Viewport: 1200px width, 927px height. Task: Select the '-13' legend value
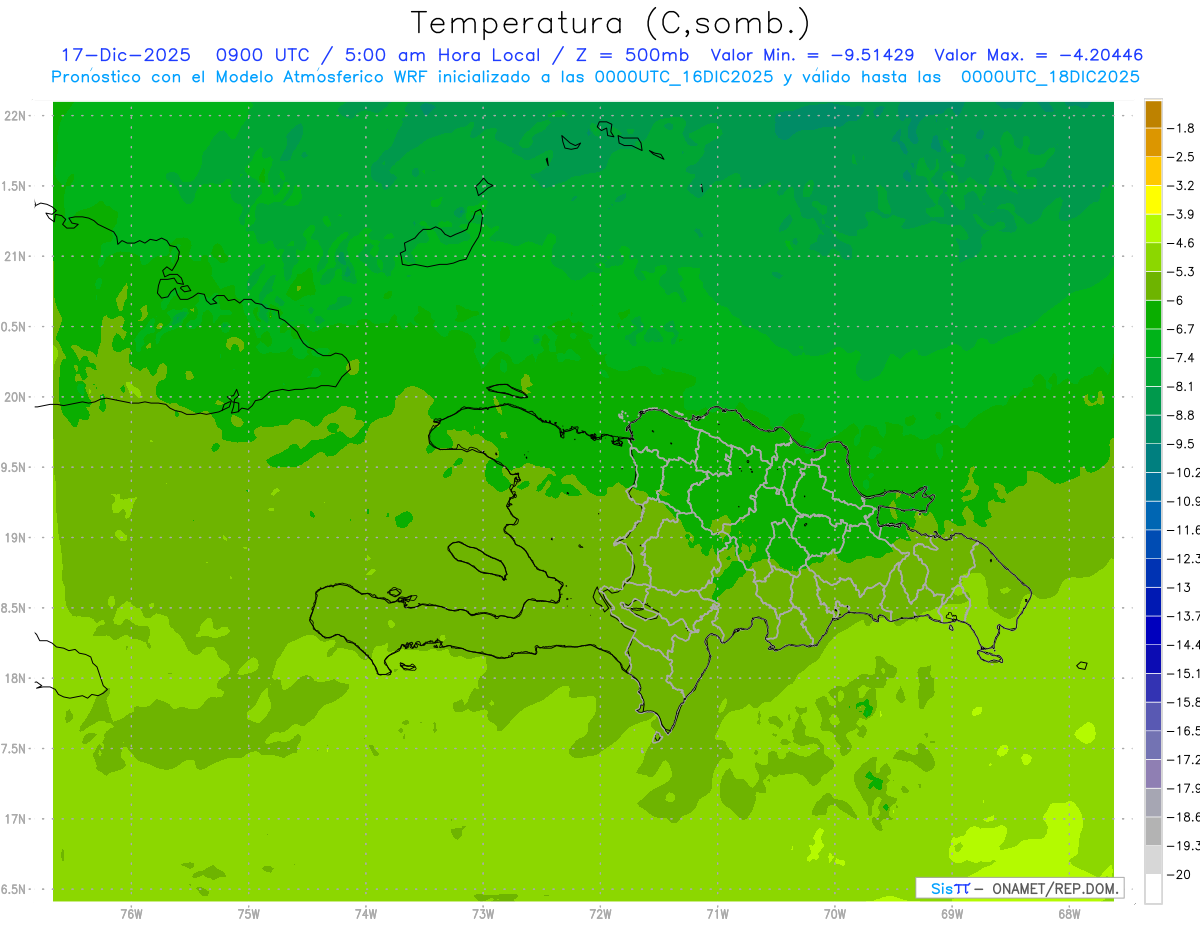pos(1181,587)
